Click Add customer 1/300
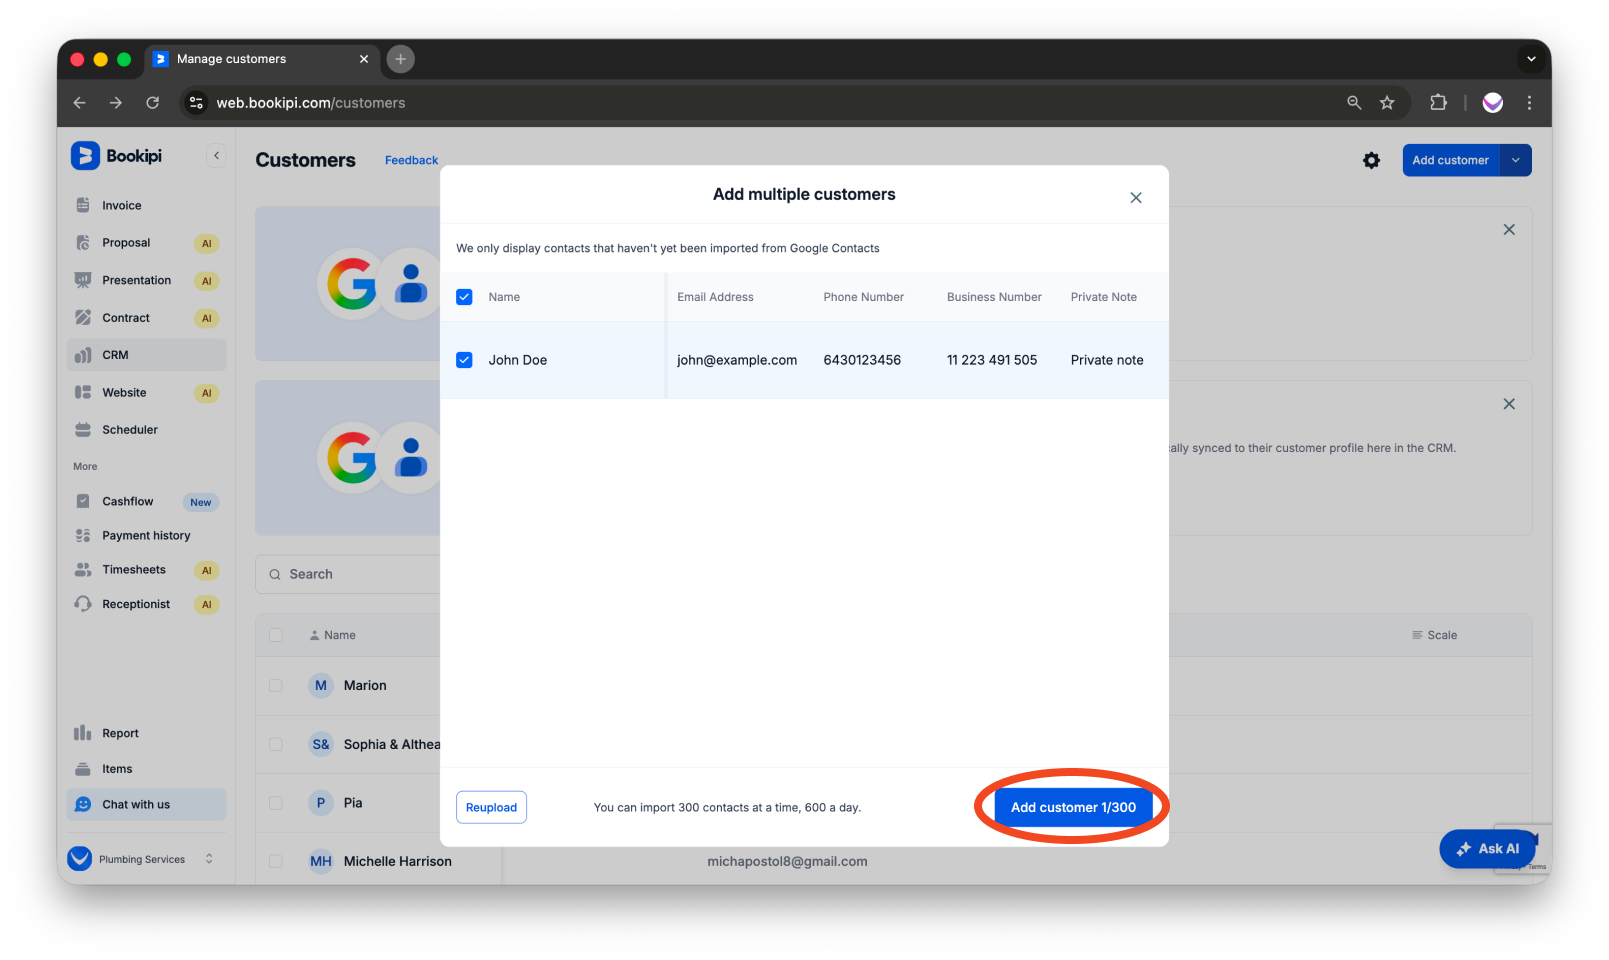 click(1071, 807)
